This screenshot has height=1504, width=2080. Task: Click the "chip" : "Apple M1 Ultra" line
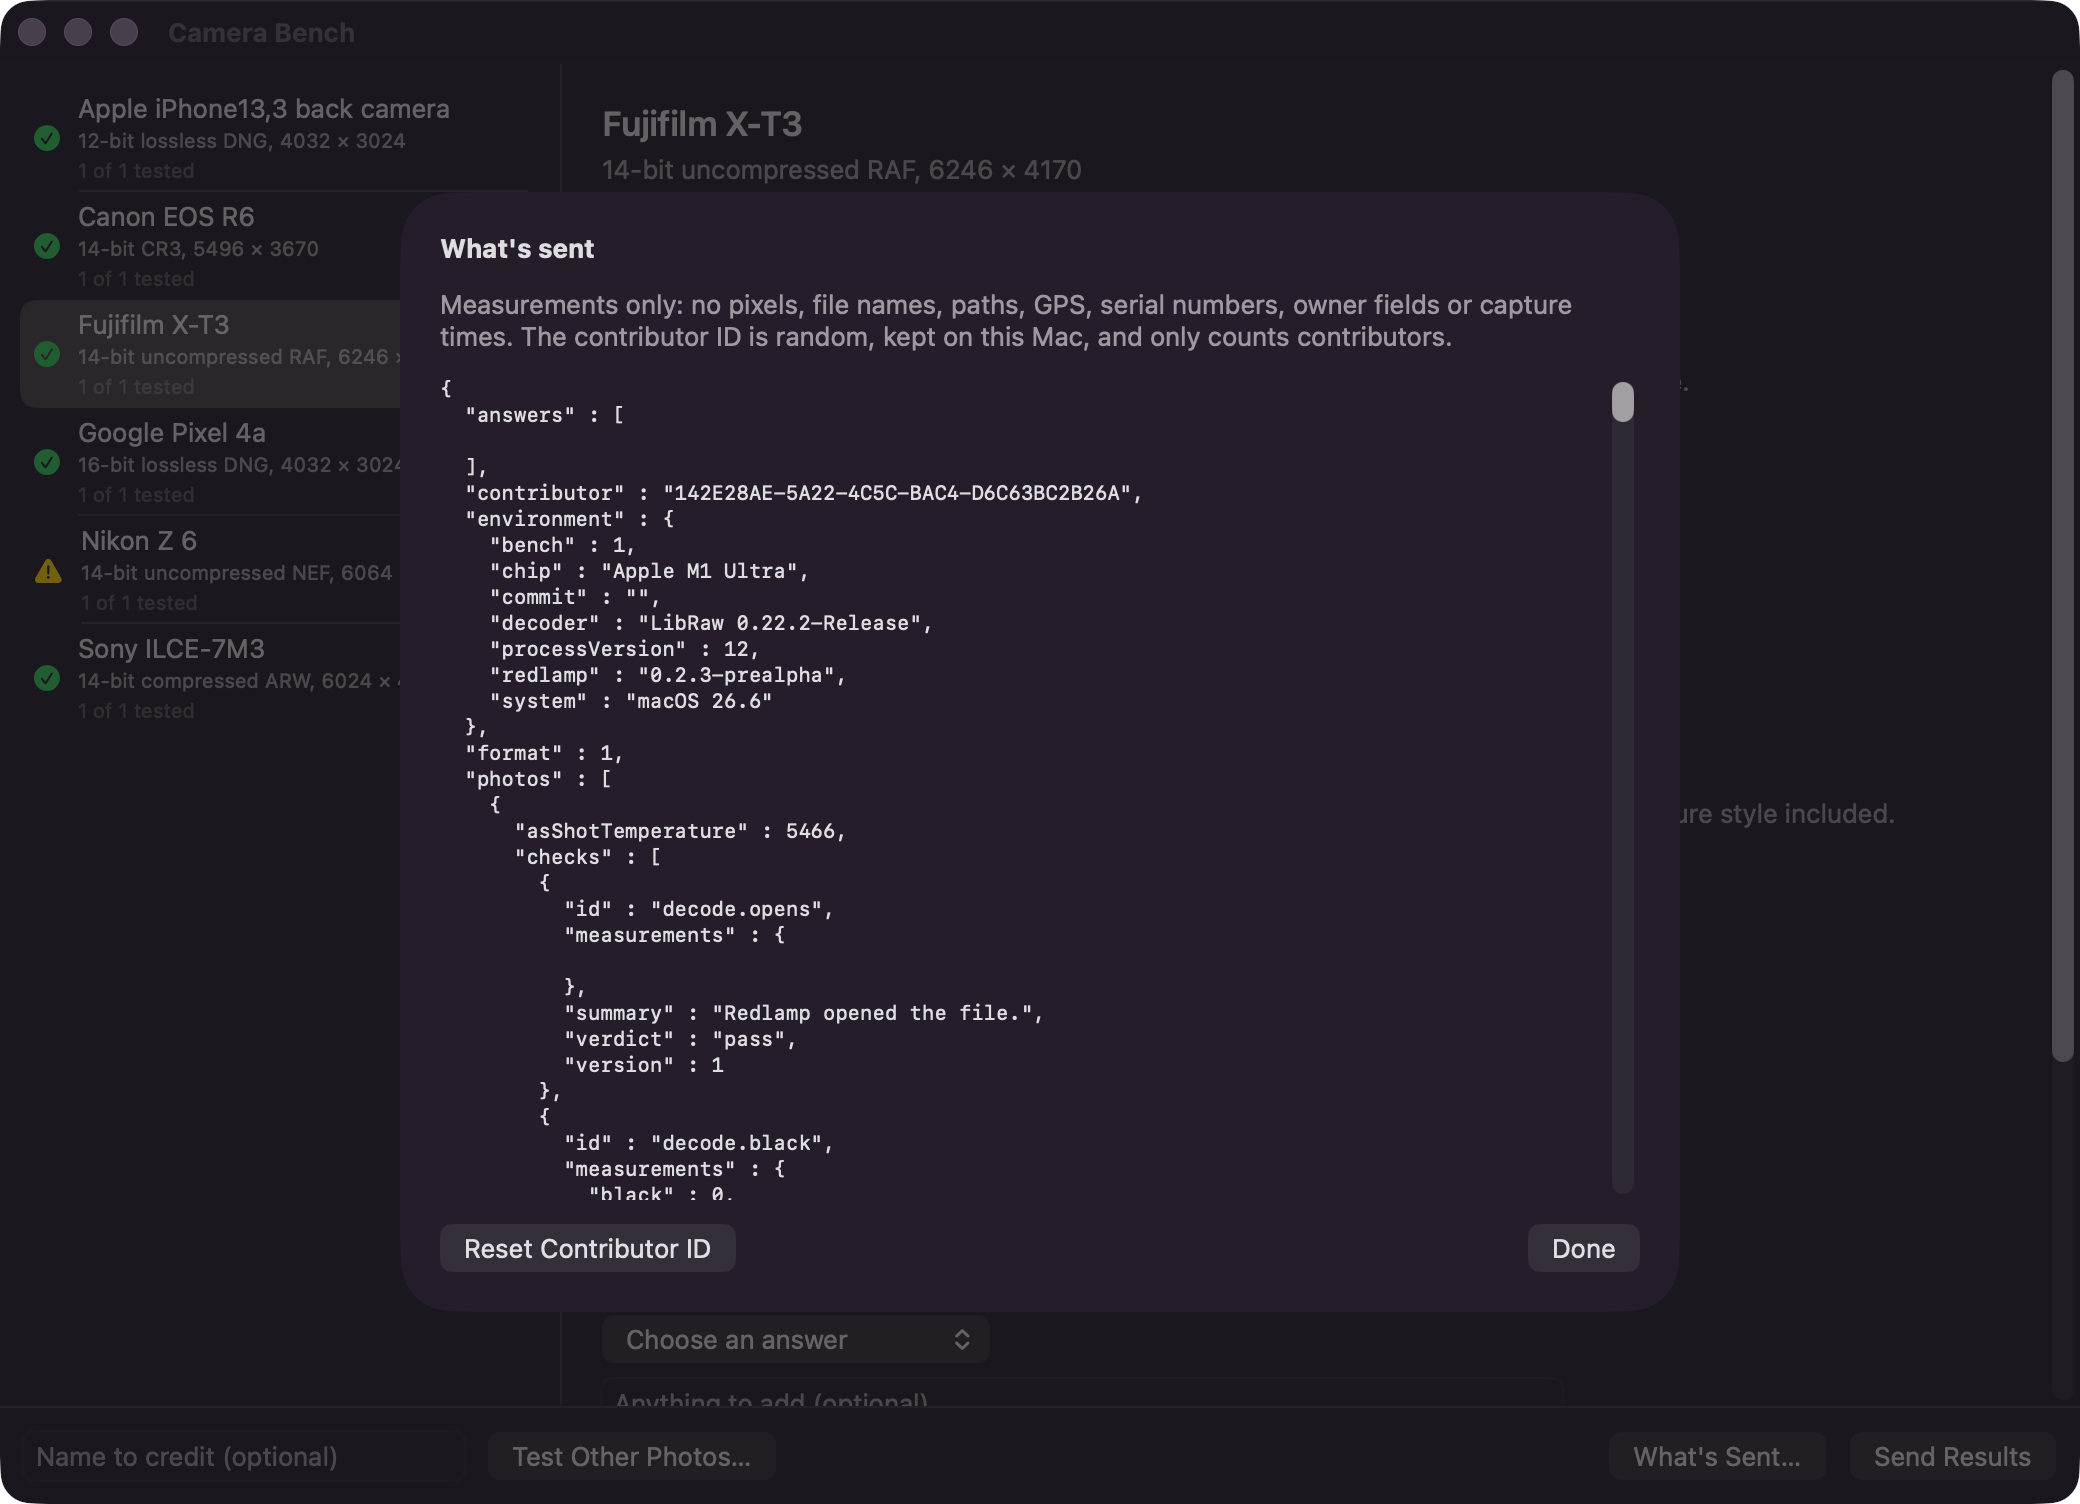649,571
